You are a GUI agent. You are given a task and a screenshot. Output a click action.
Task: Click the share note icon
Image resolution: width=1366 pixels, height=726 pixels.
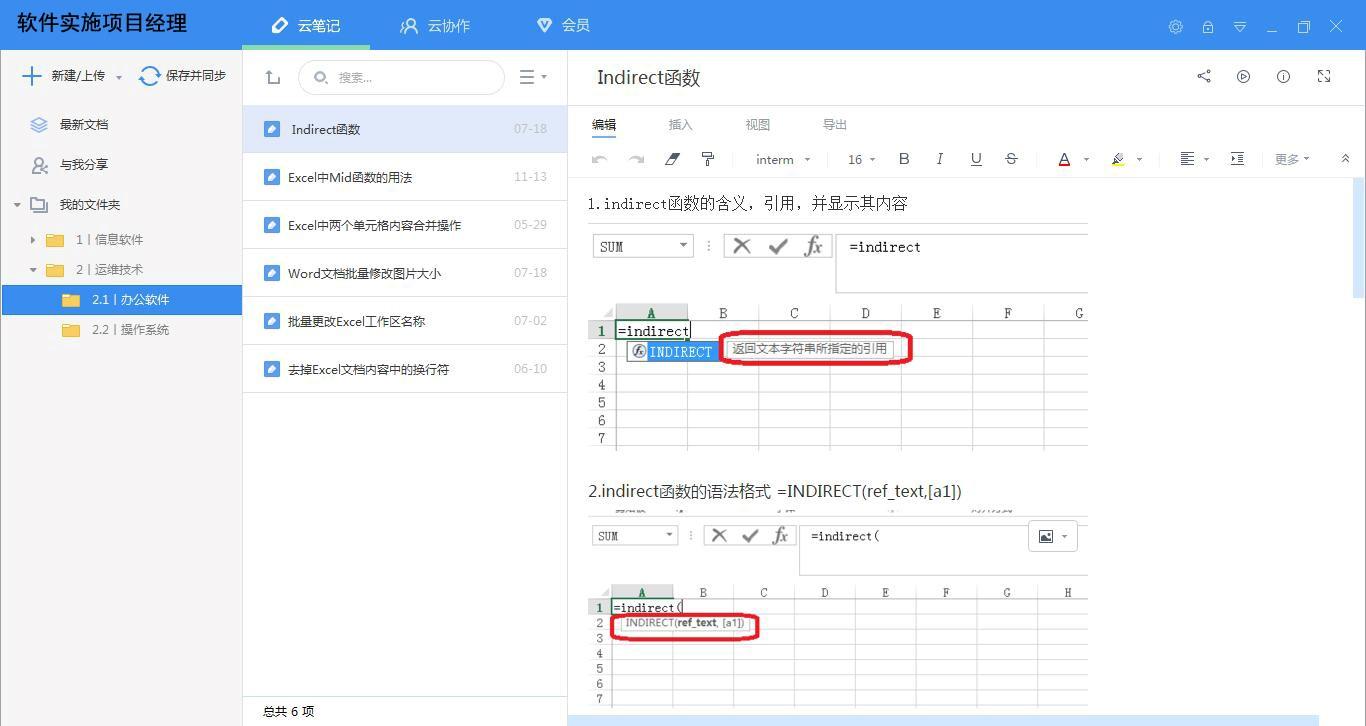click(x=1204, y=76)
